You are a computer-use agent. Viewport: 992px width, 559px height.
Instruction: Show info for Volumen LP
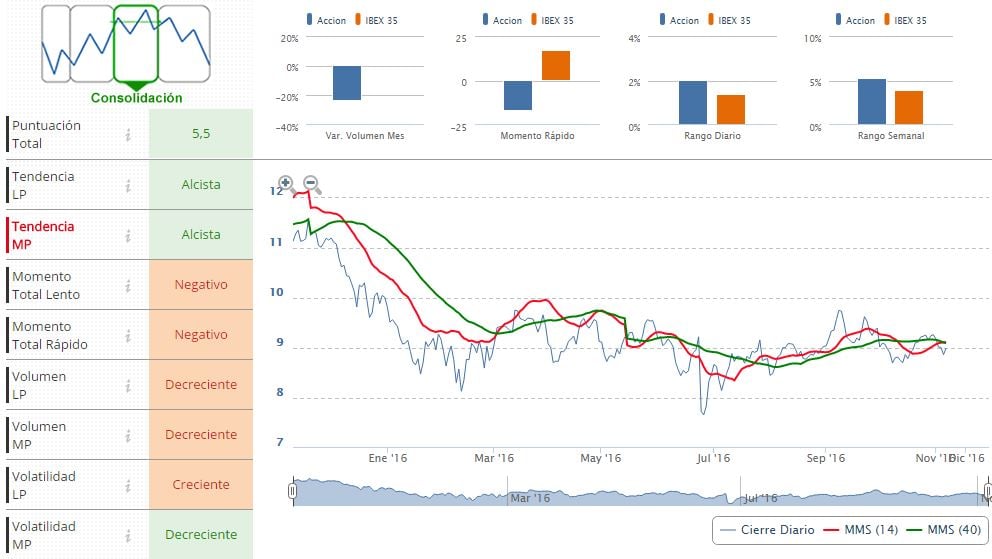tap(128, 385)
